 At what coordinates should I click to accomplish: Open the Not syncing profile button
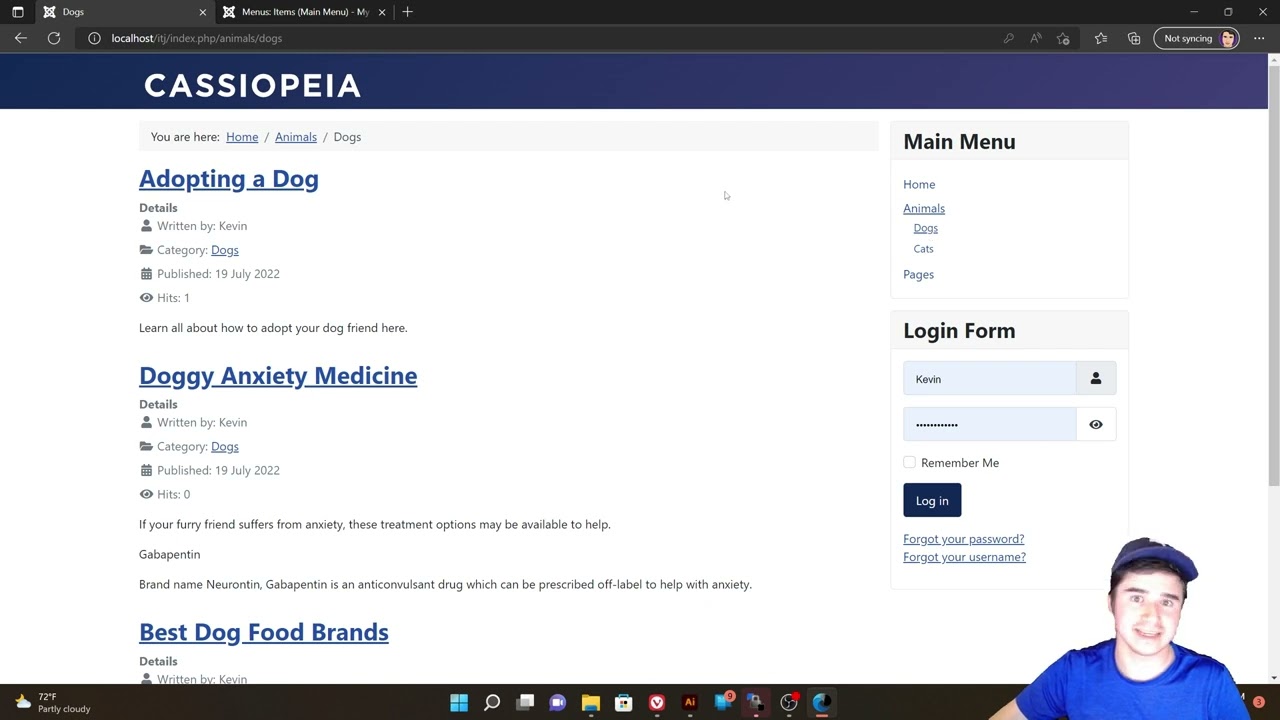1197,38
